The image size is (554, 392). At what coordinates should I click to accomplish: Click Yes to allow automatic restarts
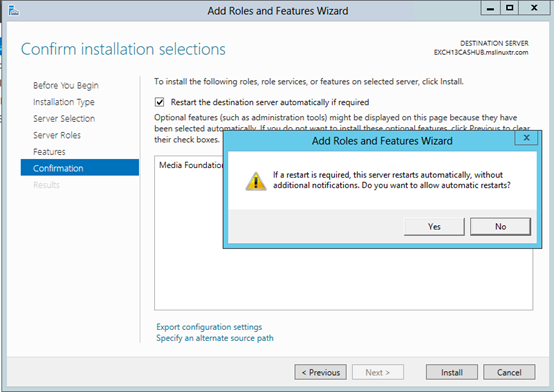(x=434, y=227)
